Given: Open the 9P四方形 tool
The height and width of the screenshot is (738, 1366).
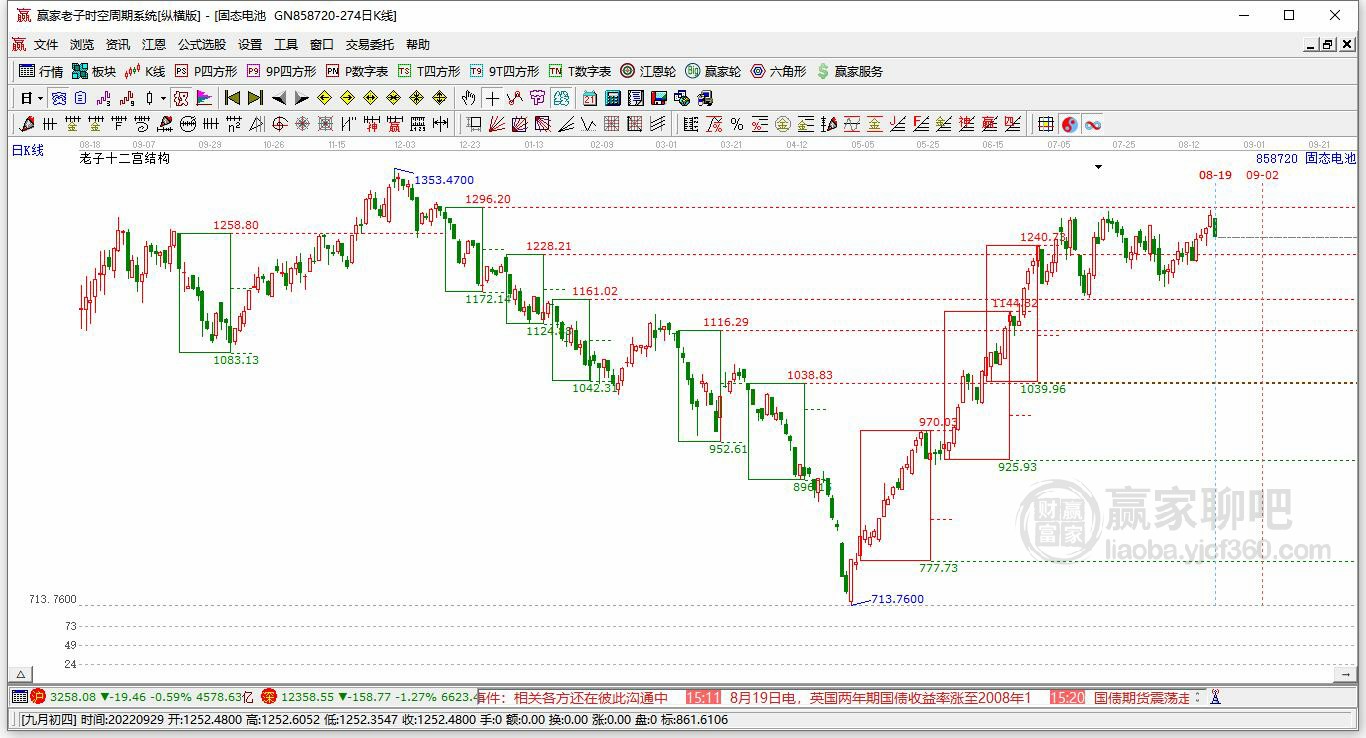Looking at the screenshot, I should pos(281,71).
